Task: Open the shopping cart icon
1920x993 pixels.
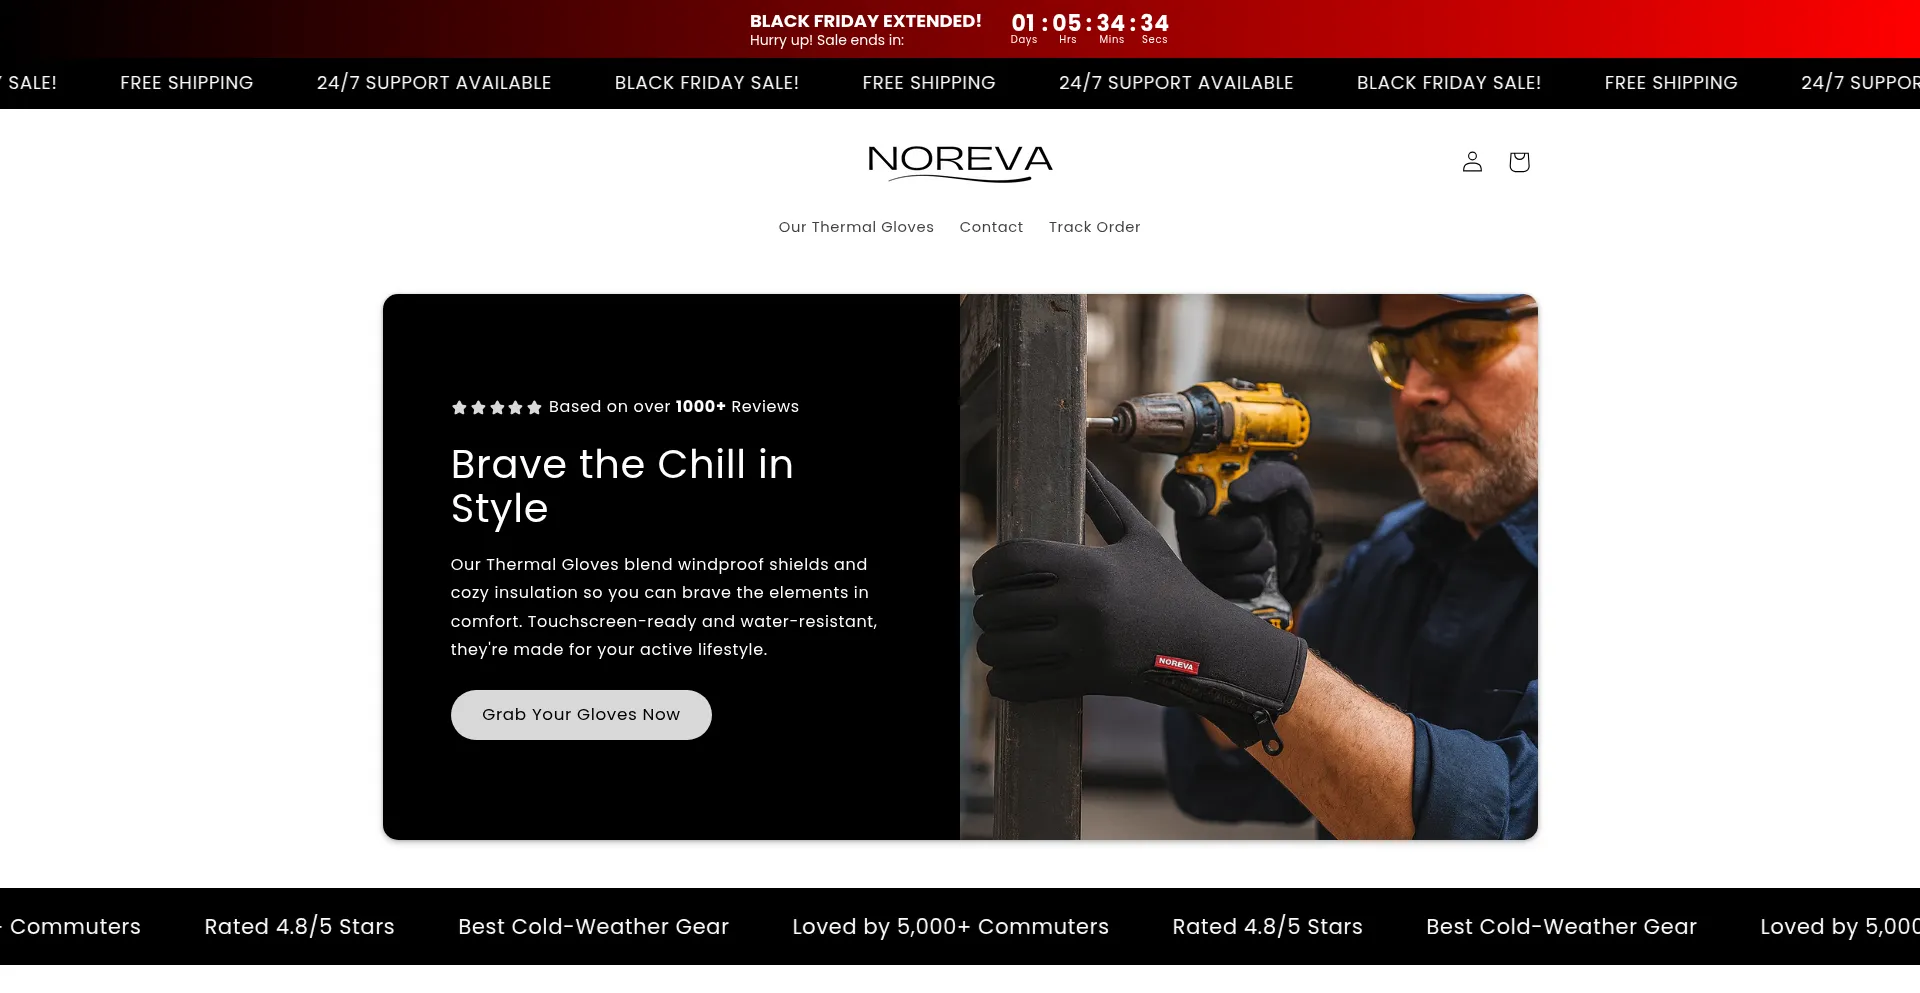Action: pos(1519,162)
